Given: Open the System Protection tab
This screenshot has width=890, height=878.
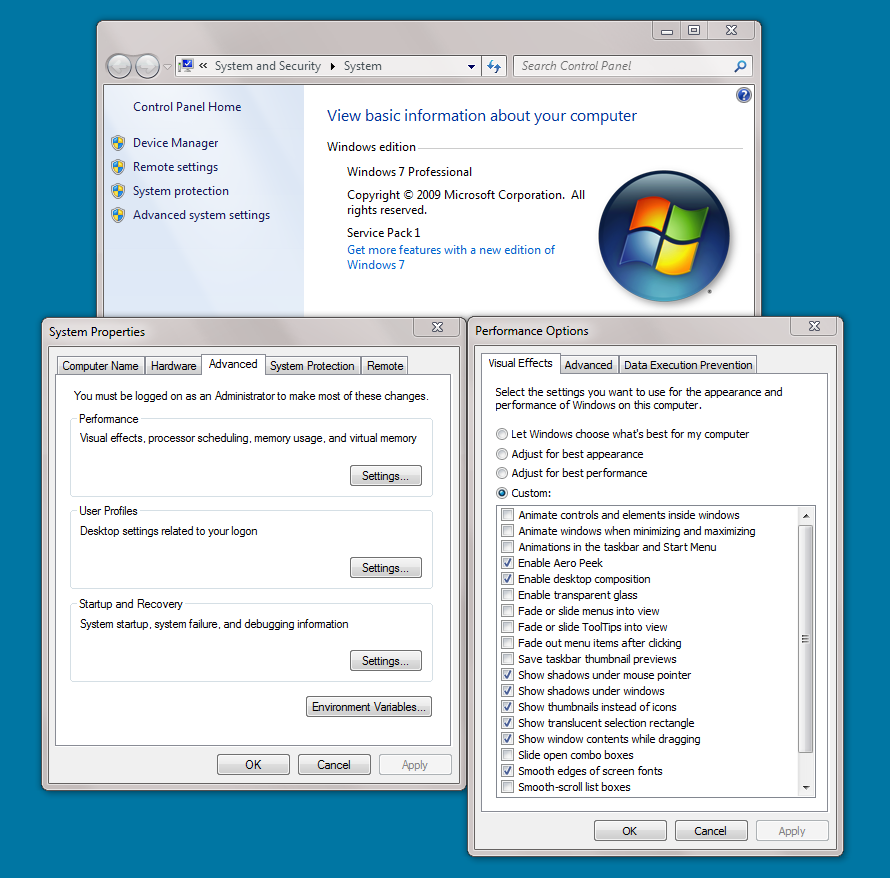Looking at the screenshot, I should pyautogui.click(x=312, y=366).
